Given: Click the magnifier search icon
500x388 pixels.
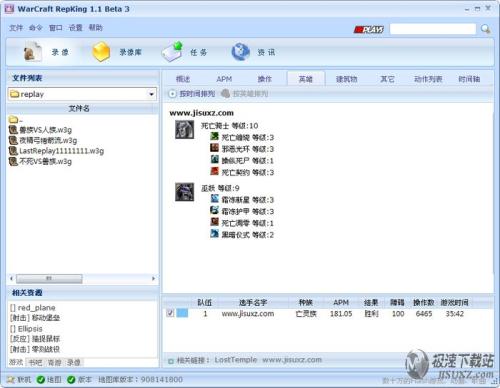Looking at the screenshot, I should (485, 29).
